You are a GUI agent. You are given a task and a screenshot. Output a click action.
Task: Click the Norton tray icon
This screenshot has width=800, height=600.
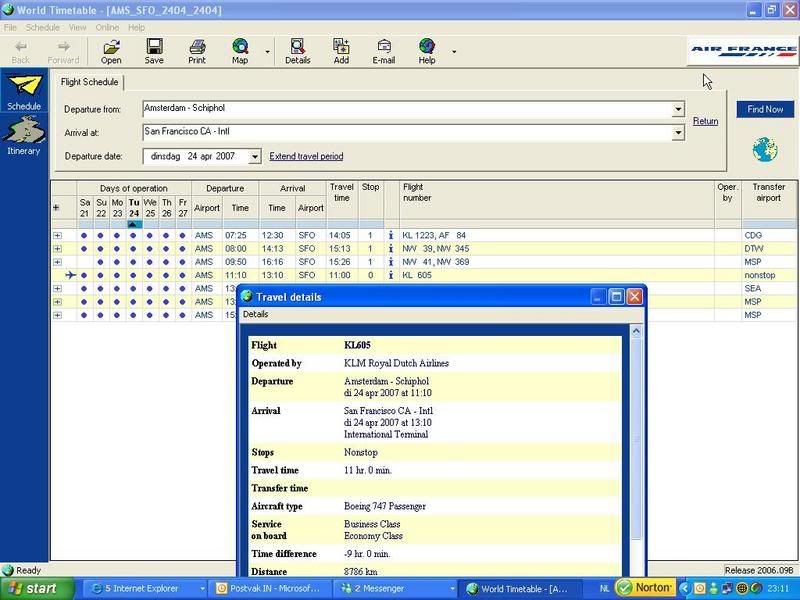pos(645,588)
